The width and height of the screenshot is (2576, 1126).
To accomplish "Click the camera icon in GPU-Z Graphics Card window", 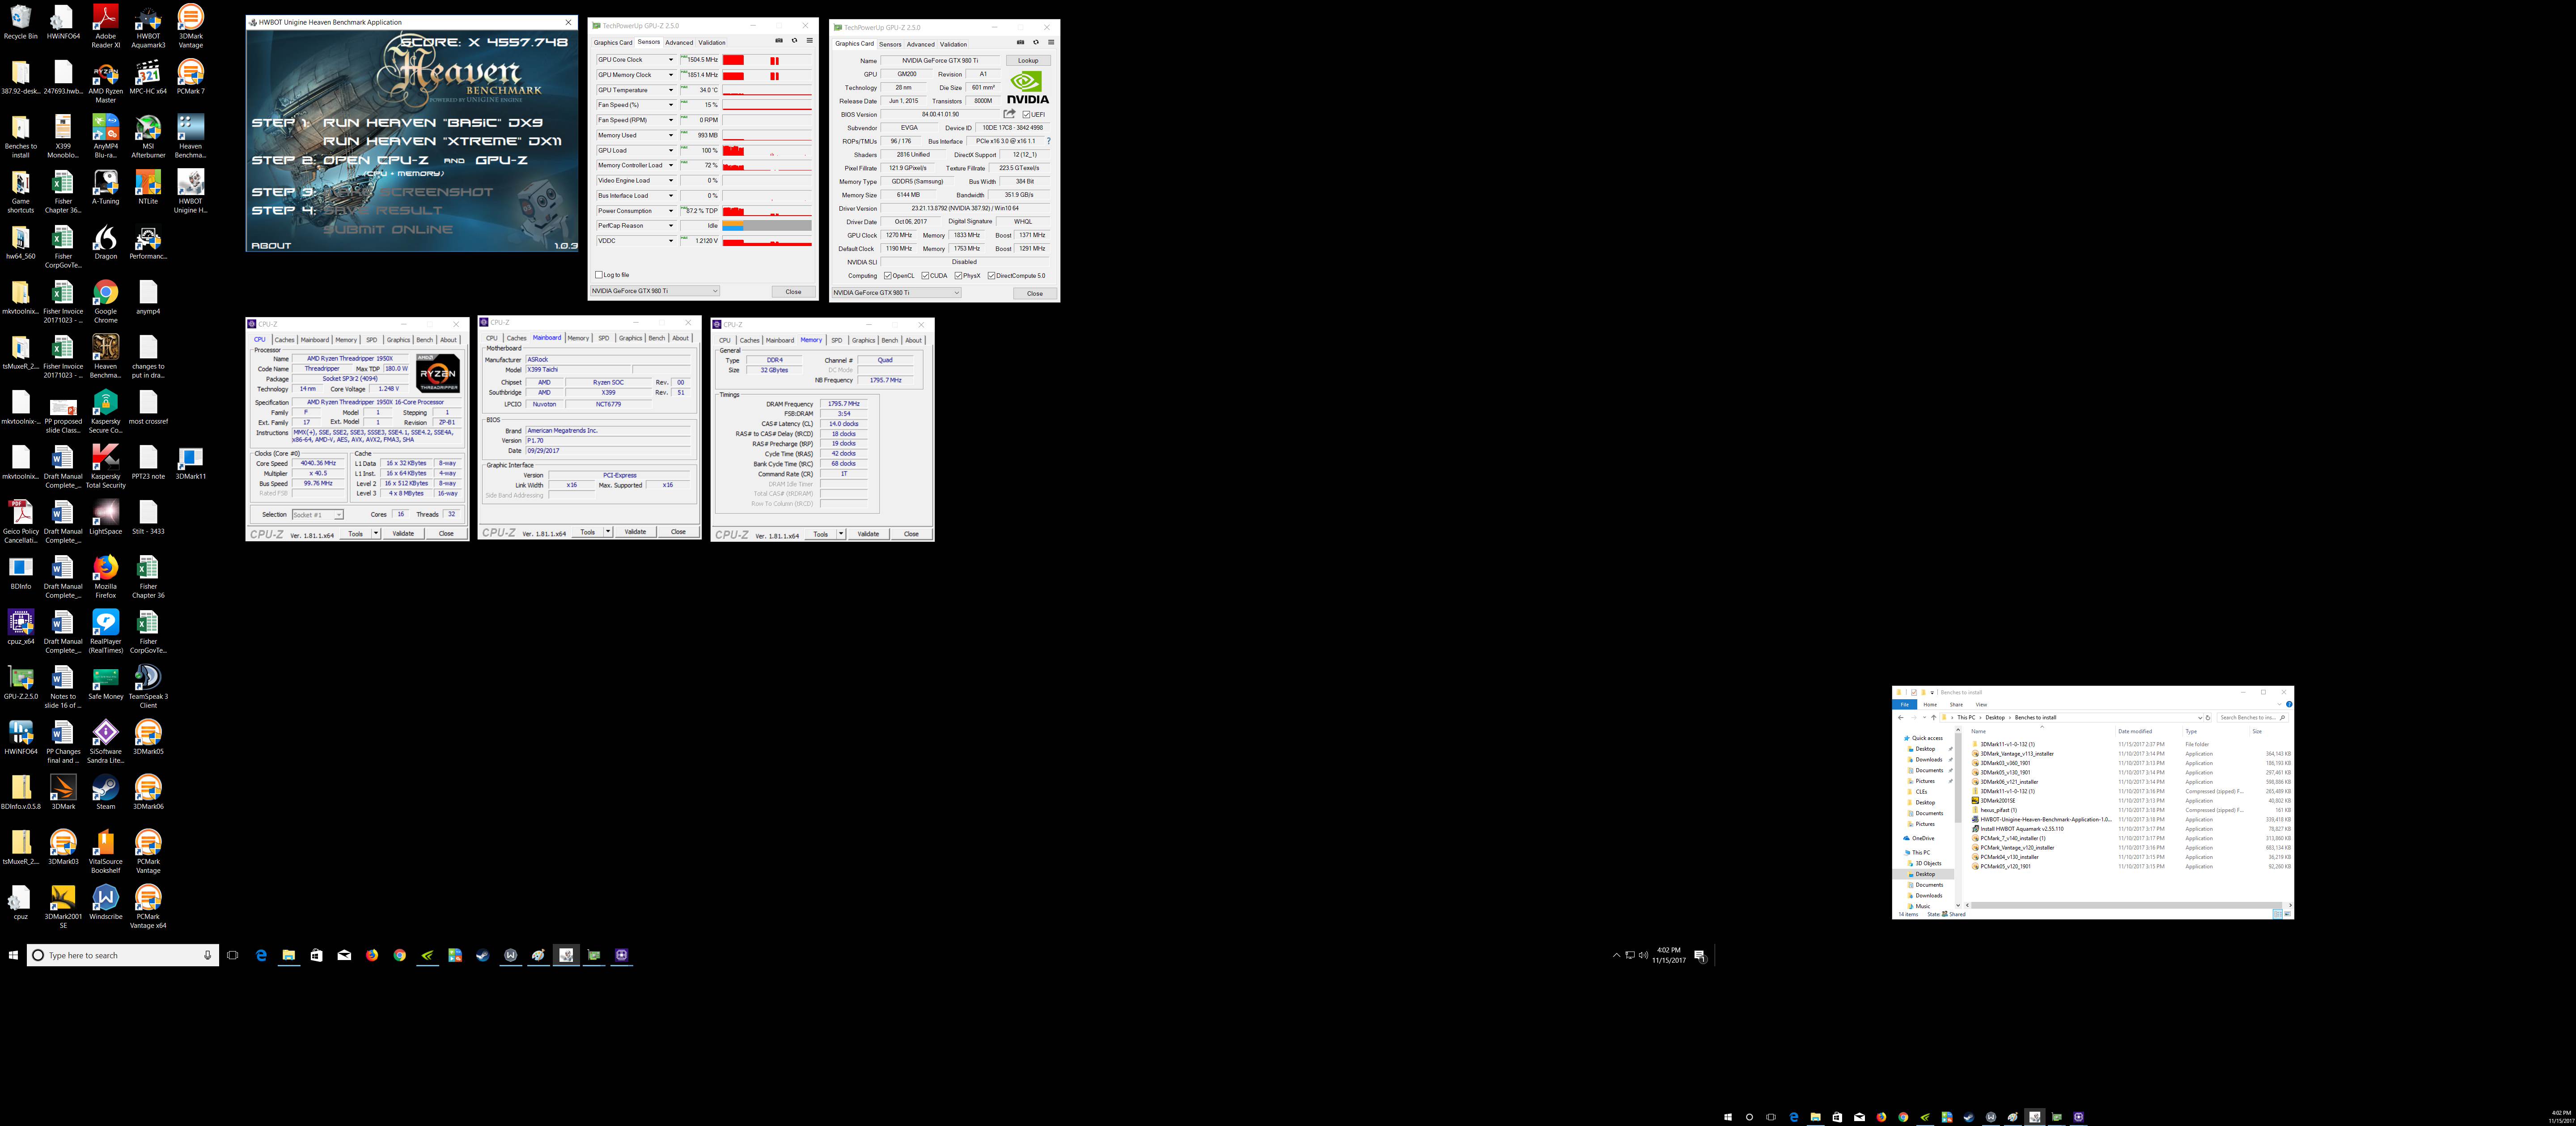I will [1020, 42].
